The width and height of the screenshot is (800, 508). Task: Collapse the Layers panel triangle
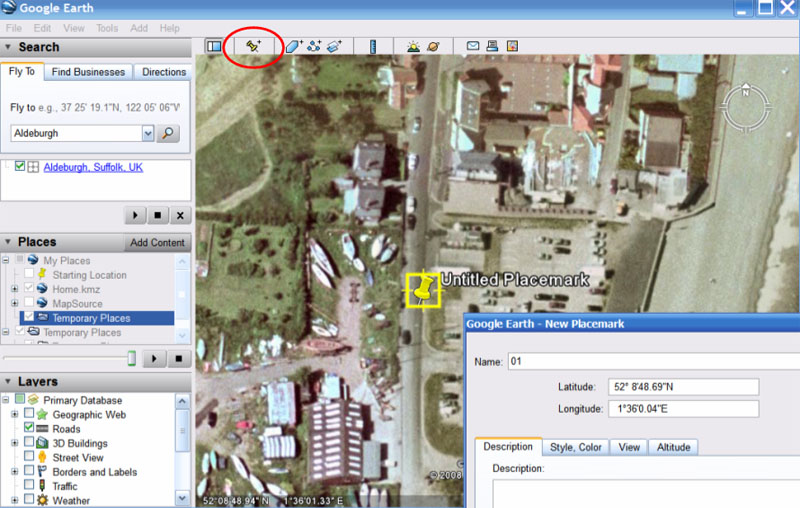tap(8, 381)
